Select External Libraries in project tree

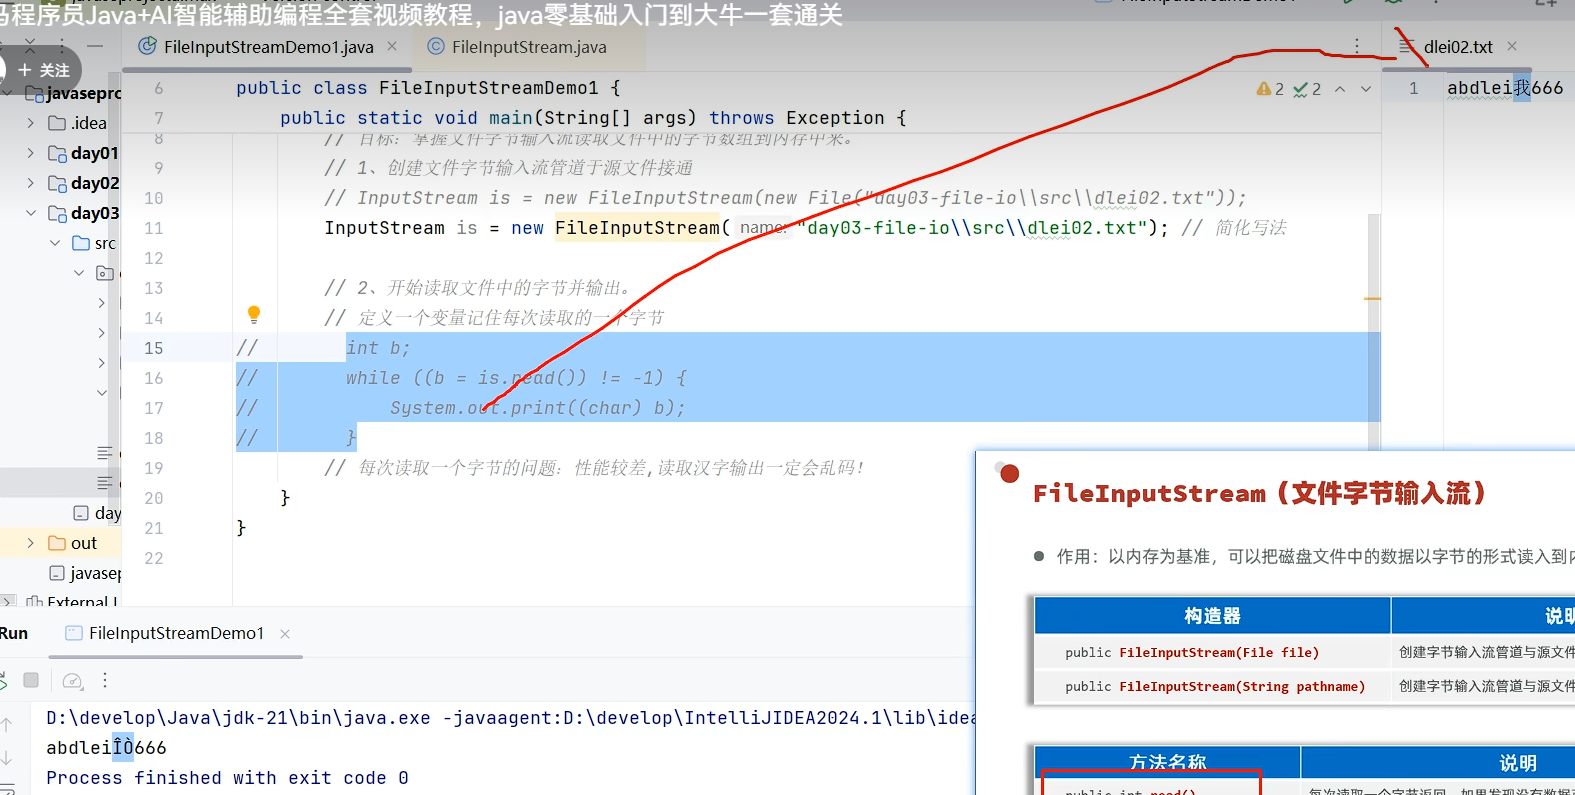click(82, 601)
